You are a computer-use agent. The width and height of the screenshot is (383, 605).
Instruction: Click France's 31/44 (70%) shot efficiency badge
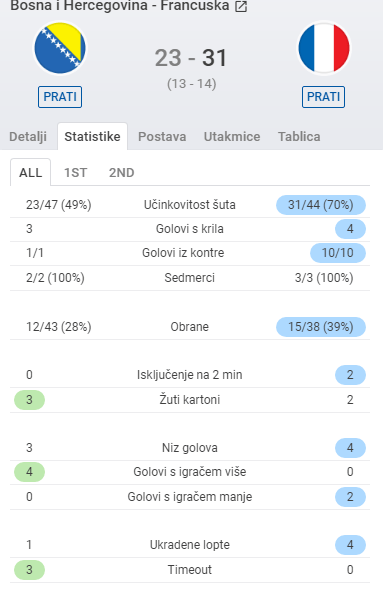point(321,205)
